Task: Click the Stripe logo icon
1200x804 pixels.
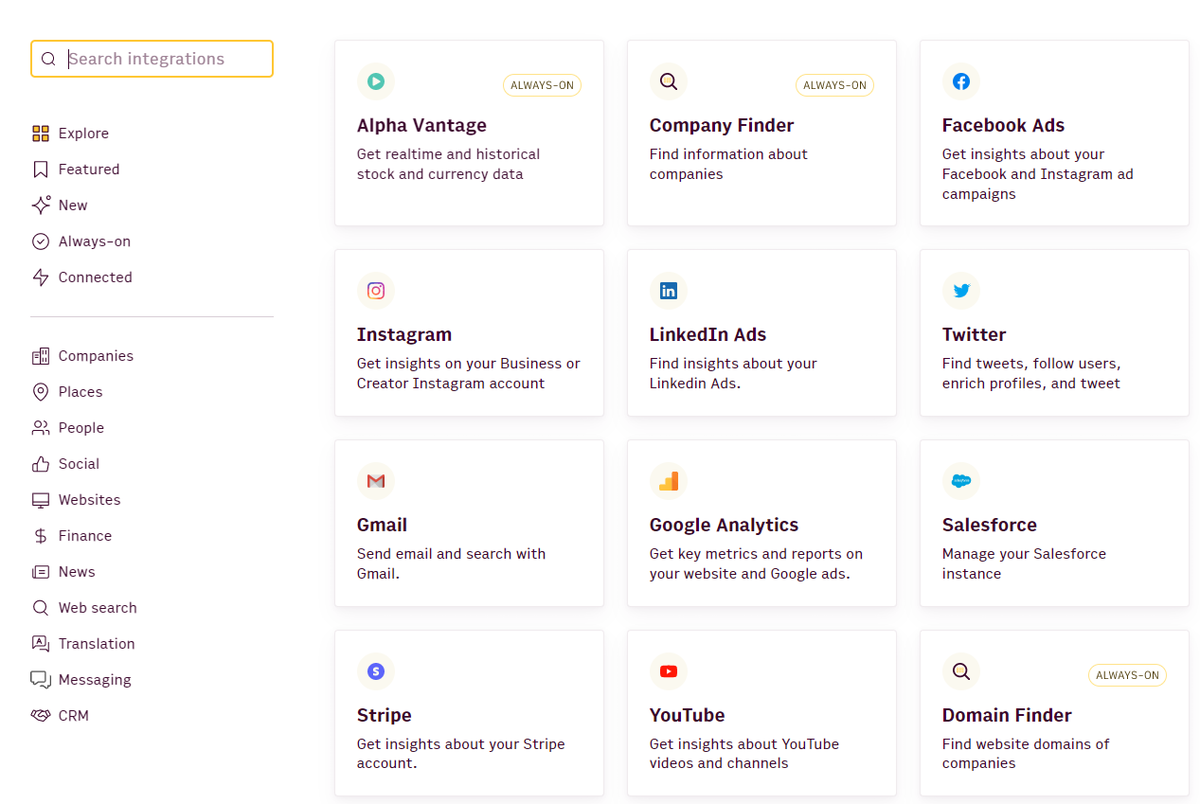Action: tap(376, 671)
